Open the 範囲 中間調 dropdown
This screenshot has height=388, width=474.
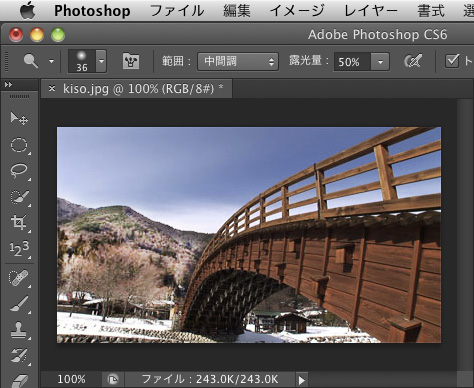(238, 62)
